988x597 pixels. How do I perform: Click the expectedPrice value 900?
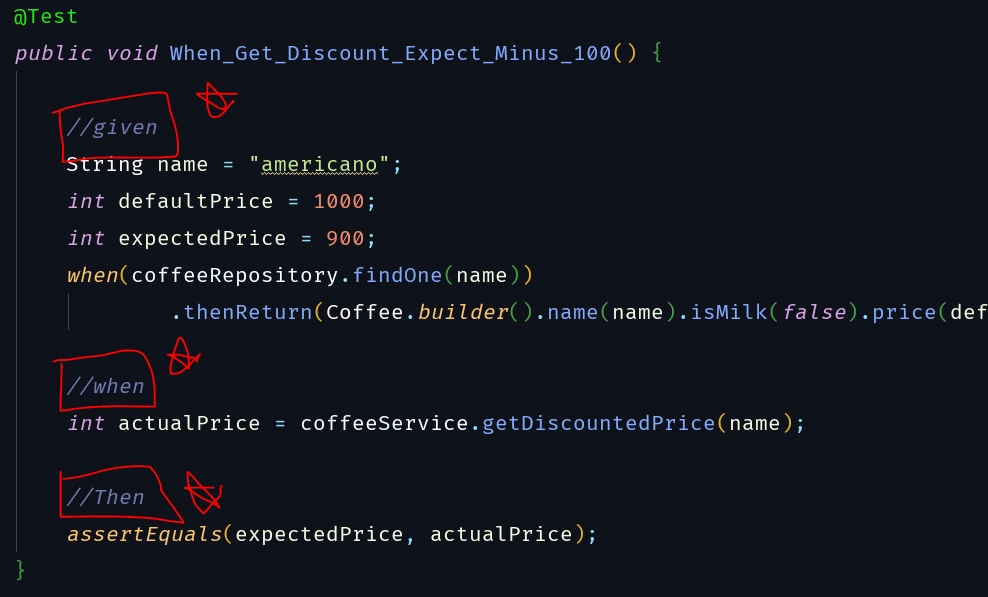coord(345,238)
